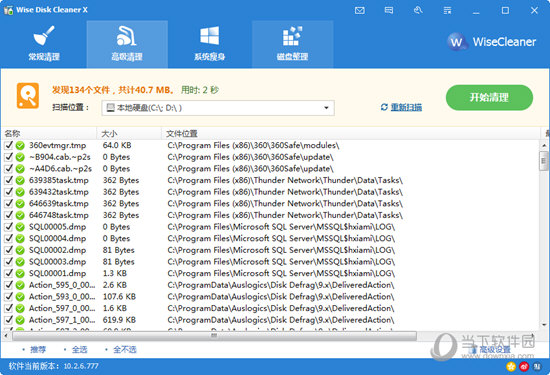Click the yellow star icon in status bar
Screen dimensions: 550x375
(511, 367)
